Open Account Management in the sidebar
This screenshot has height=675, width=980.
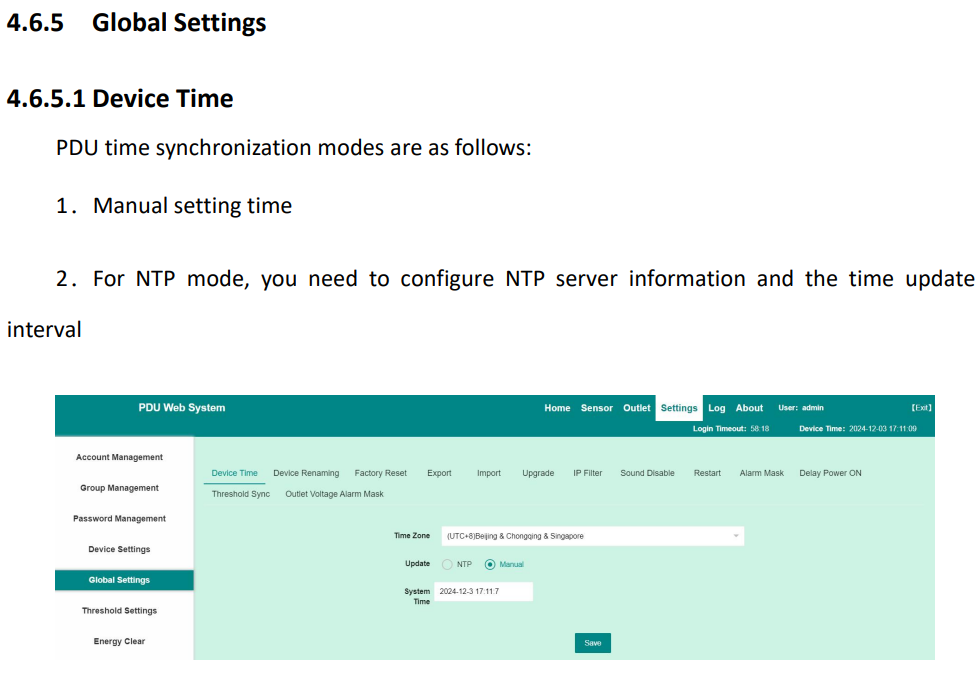pos(119,458)
